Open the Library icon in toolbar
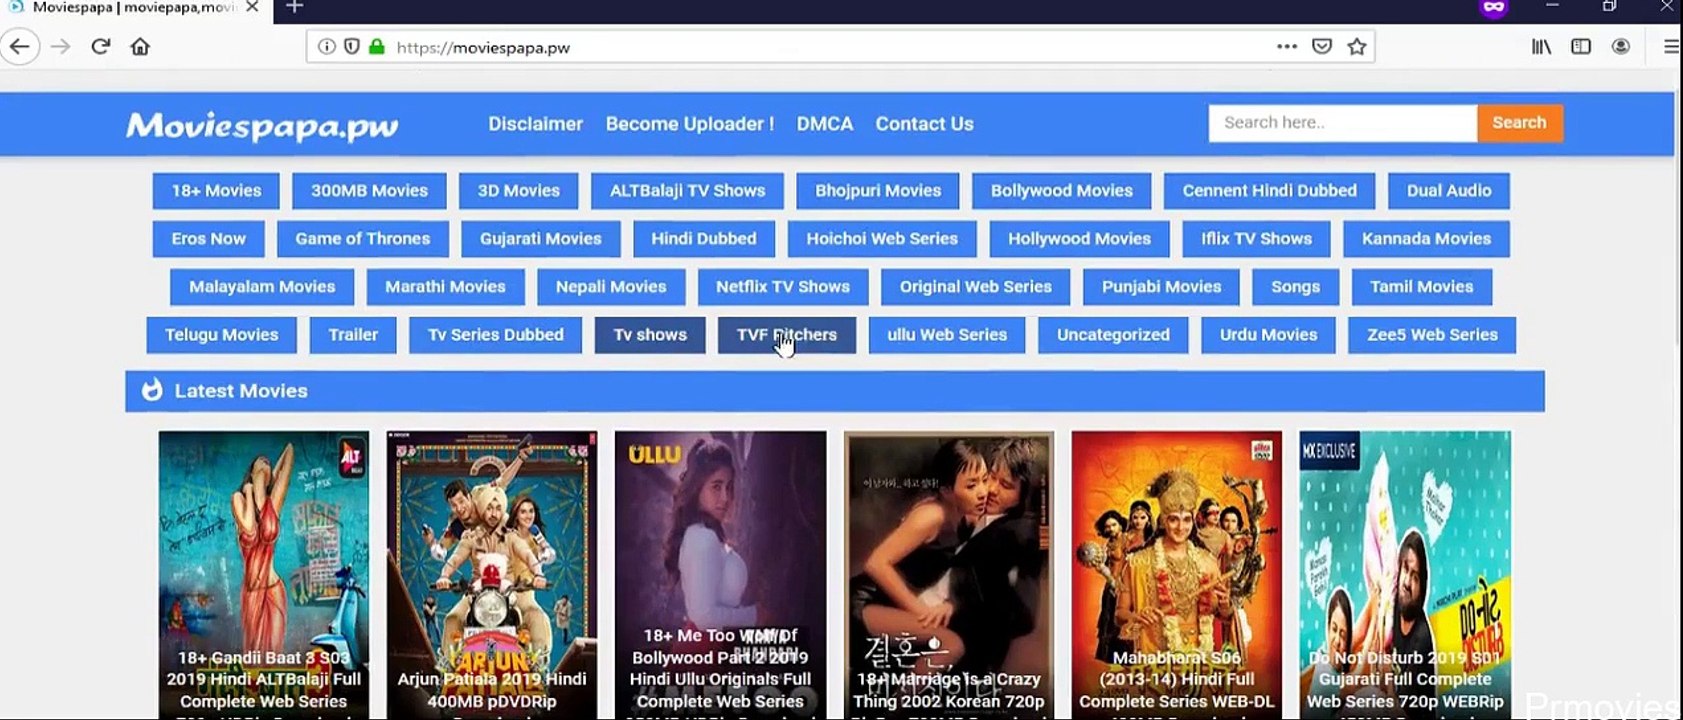The width and height of the screenshot is (1683, 720). [1541, 47]
